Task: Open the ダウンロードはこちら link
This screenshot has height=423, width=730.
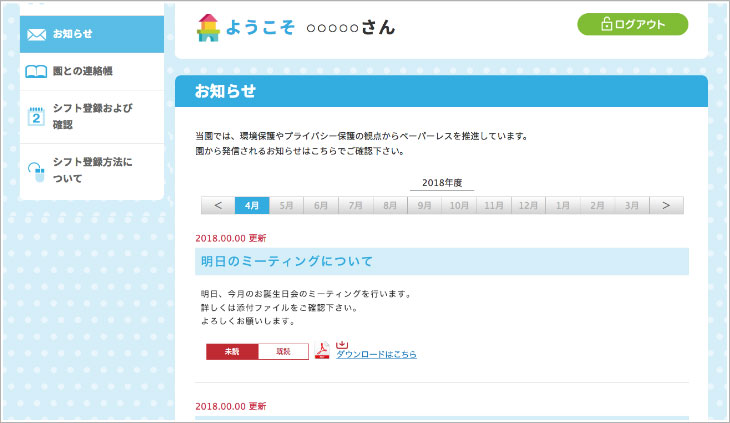Action: coord(376,355)
